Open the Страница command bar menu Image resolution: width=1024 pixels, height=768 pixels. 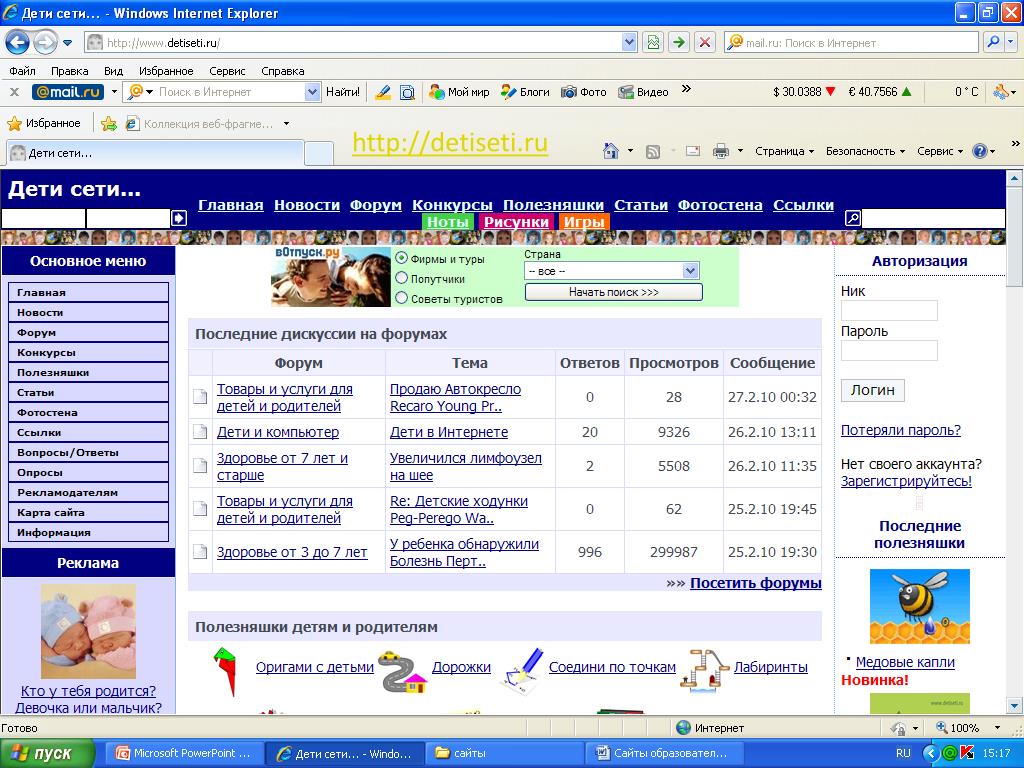coord(784,152)
